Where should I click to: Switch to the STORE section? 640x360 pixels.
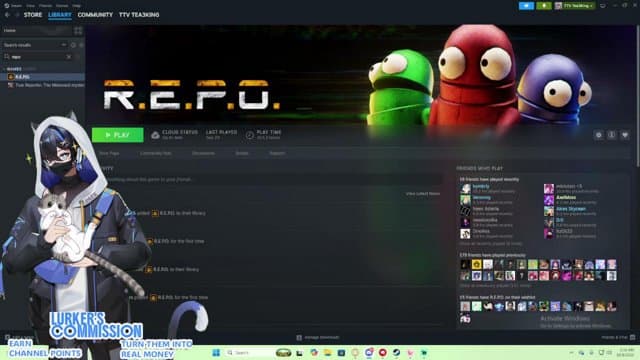point(33,15)
